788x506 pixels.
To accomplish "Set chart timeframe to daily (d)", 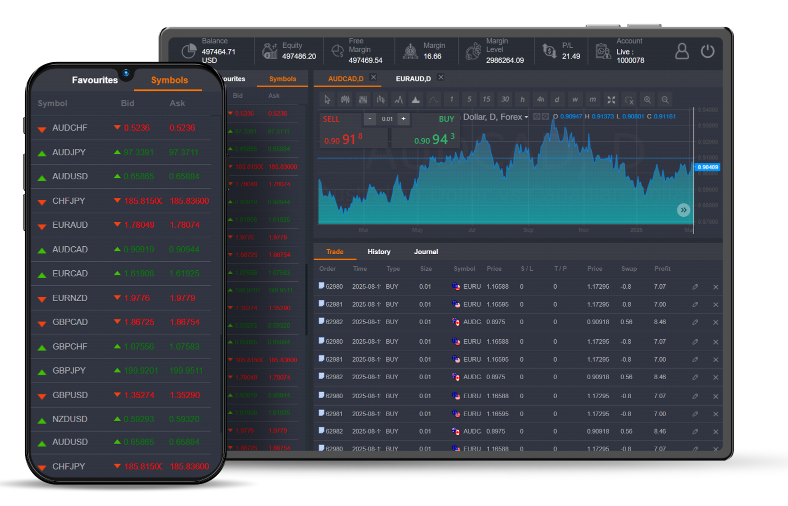I will click(x=557, y=99).
